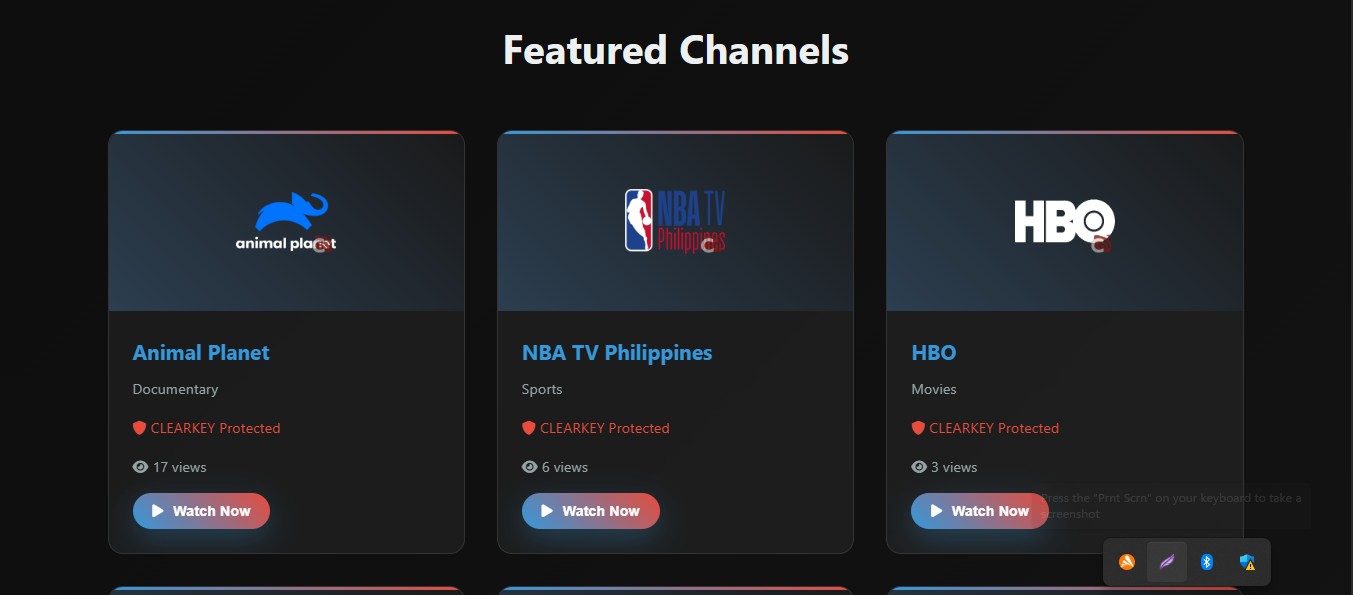Image resolution: width=1353 pixels, height=595 pixels.
Task: Open the Bluetooth tray icon
Action: [1207, 562]
